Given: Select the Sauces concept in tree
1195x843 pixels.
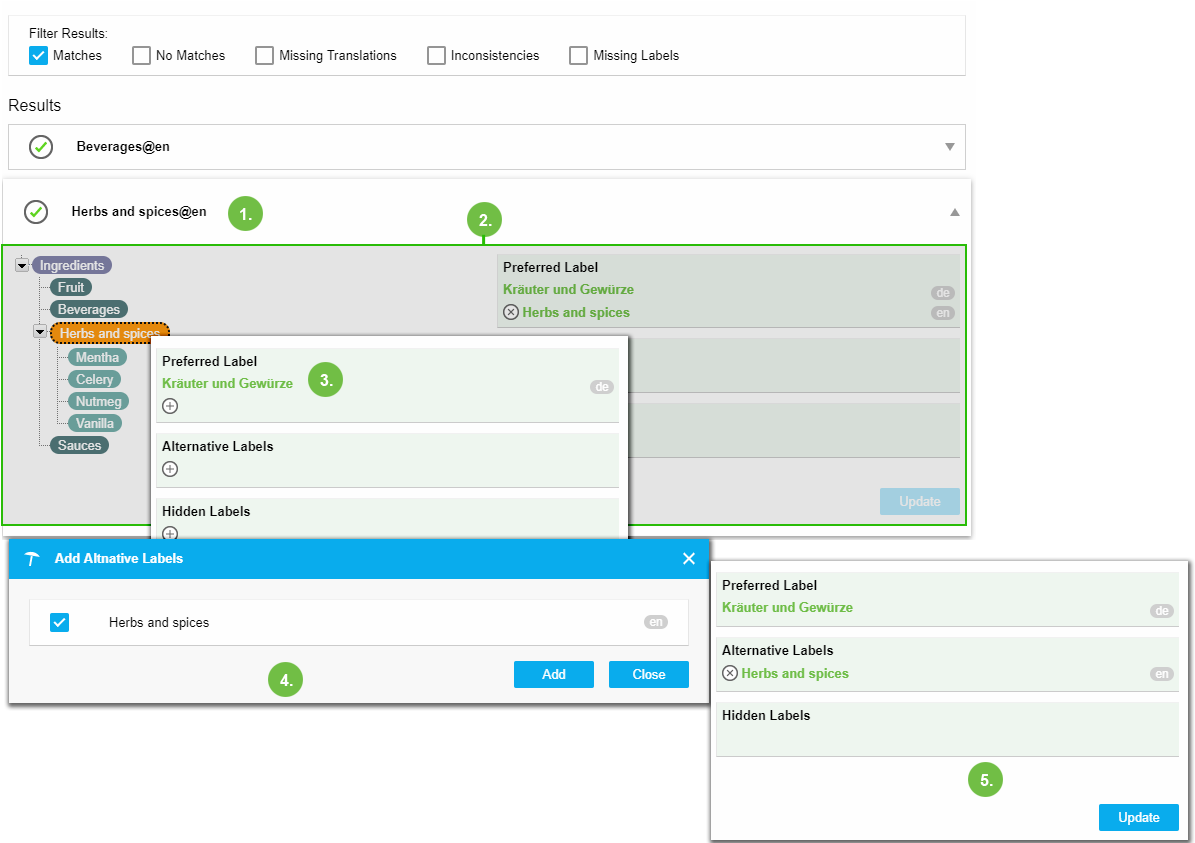Looking at the screenshot, I should tap(79, 445).
